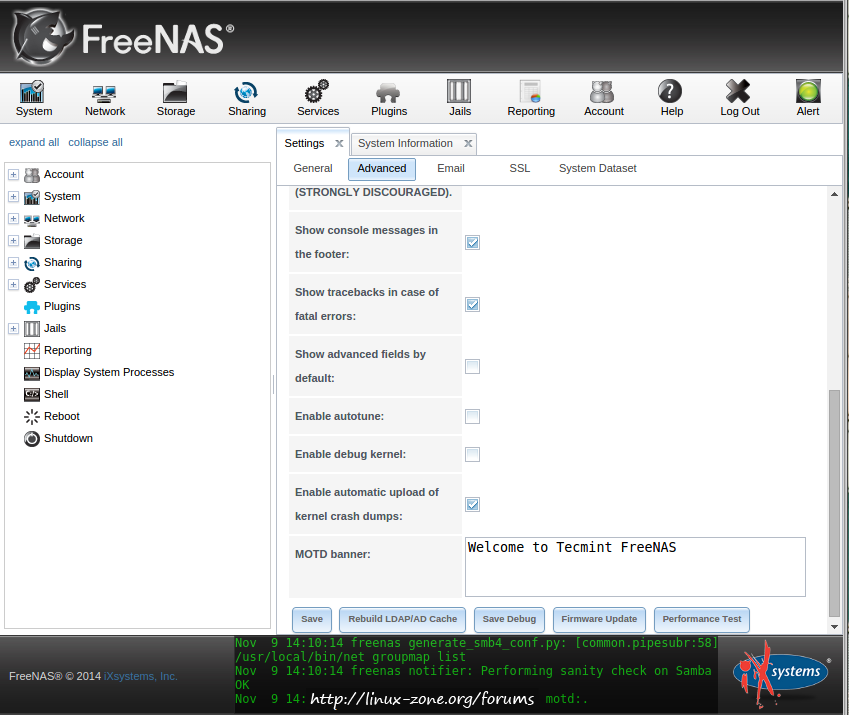849x715 pixels.
Task: Open the Storage icon in top toolbar
Action: pyautogui.click(x=176, y=98)
